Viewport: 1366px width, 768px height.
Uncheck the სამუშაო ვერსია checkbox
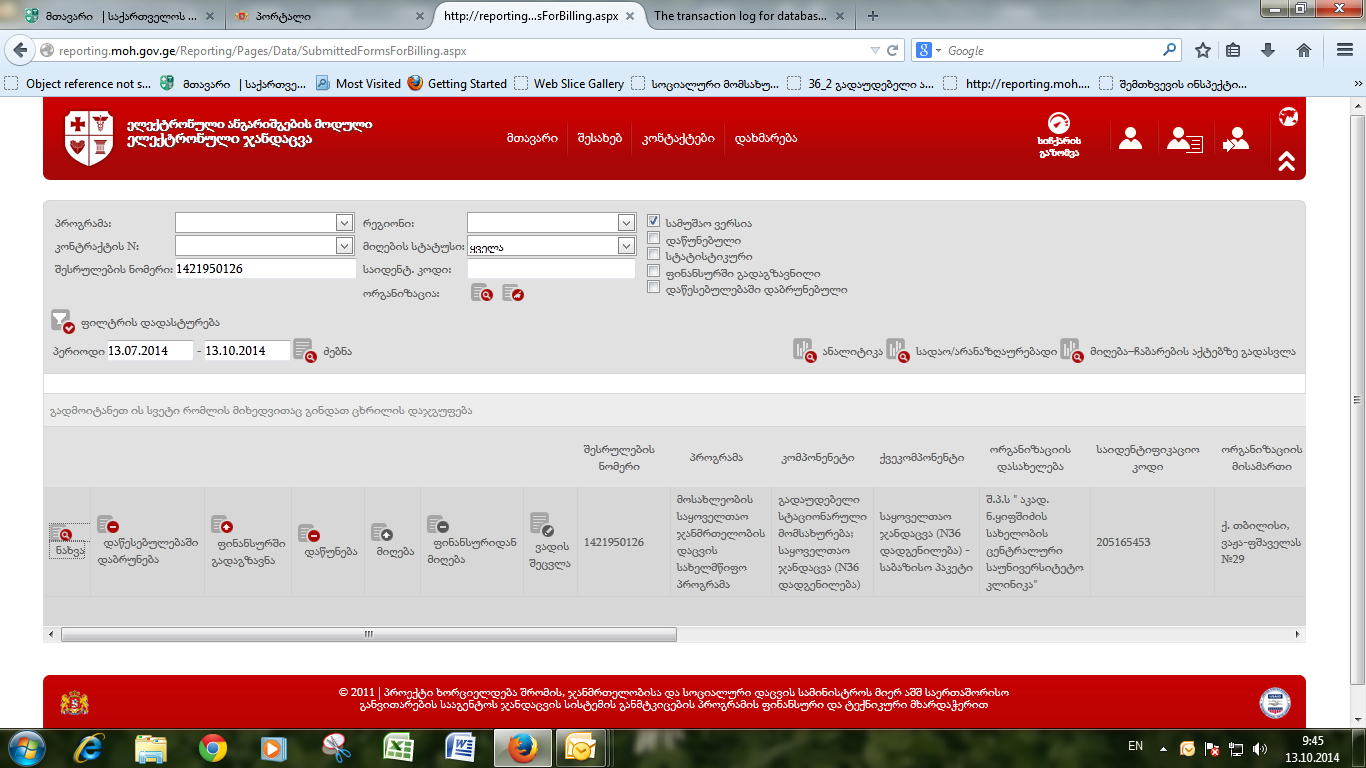click(x=653, y=222)
